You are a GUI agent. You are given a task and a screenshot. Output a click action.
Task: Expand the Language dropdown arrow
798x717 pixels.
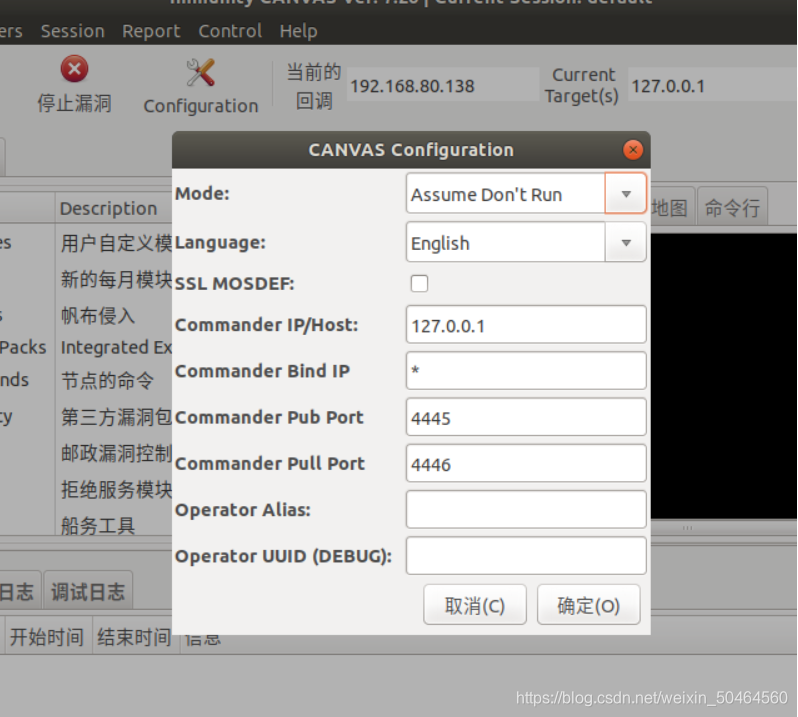(x=626, y=243)
